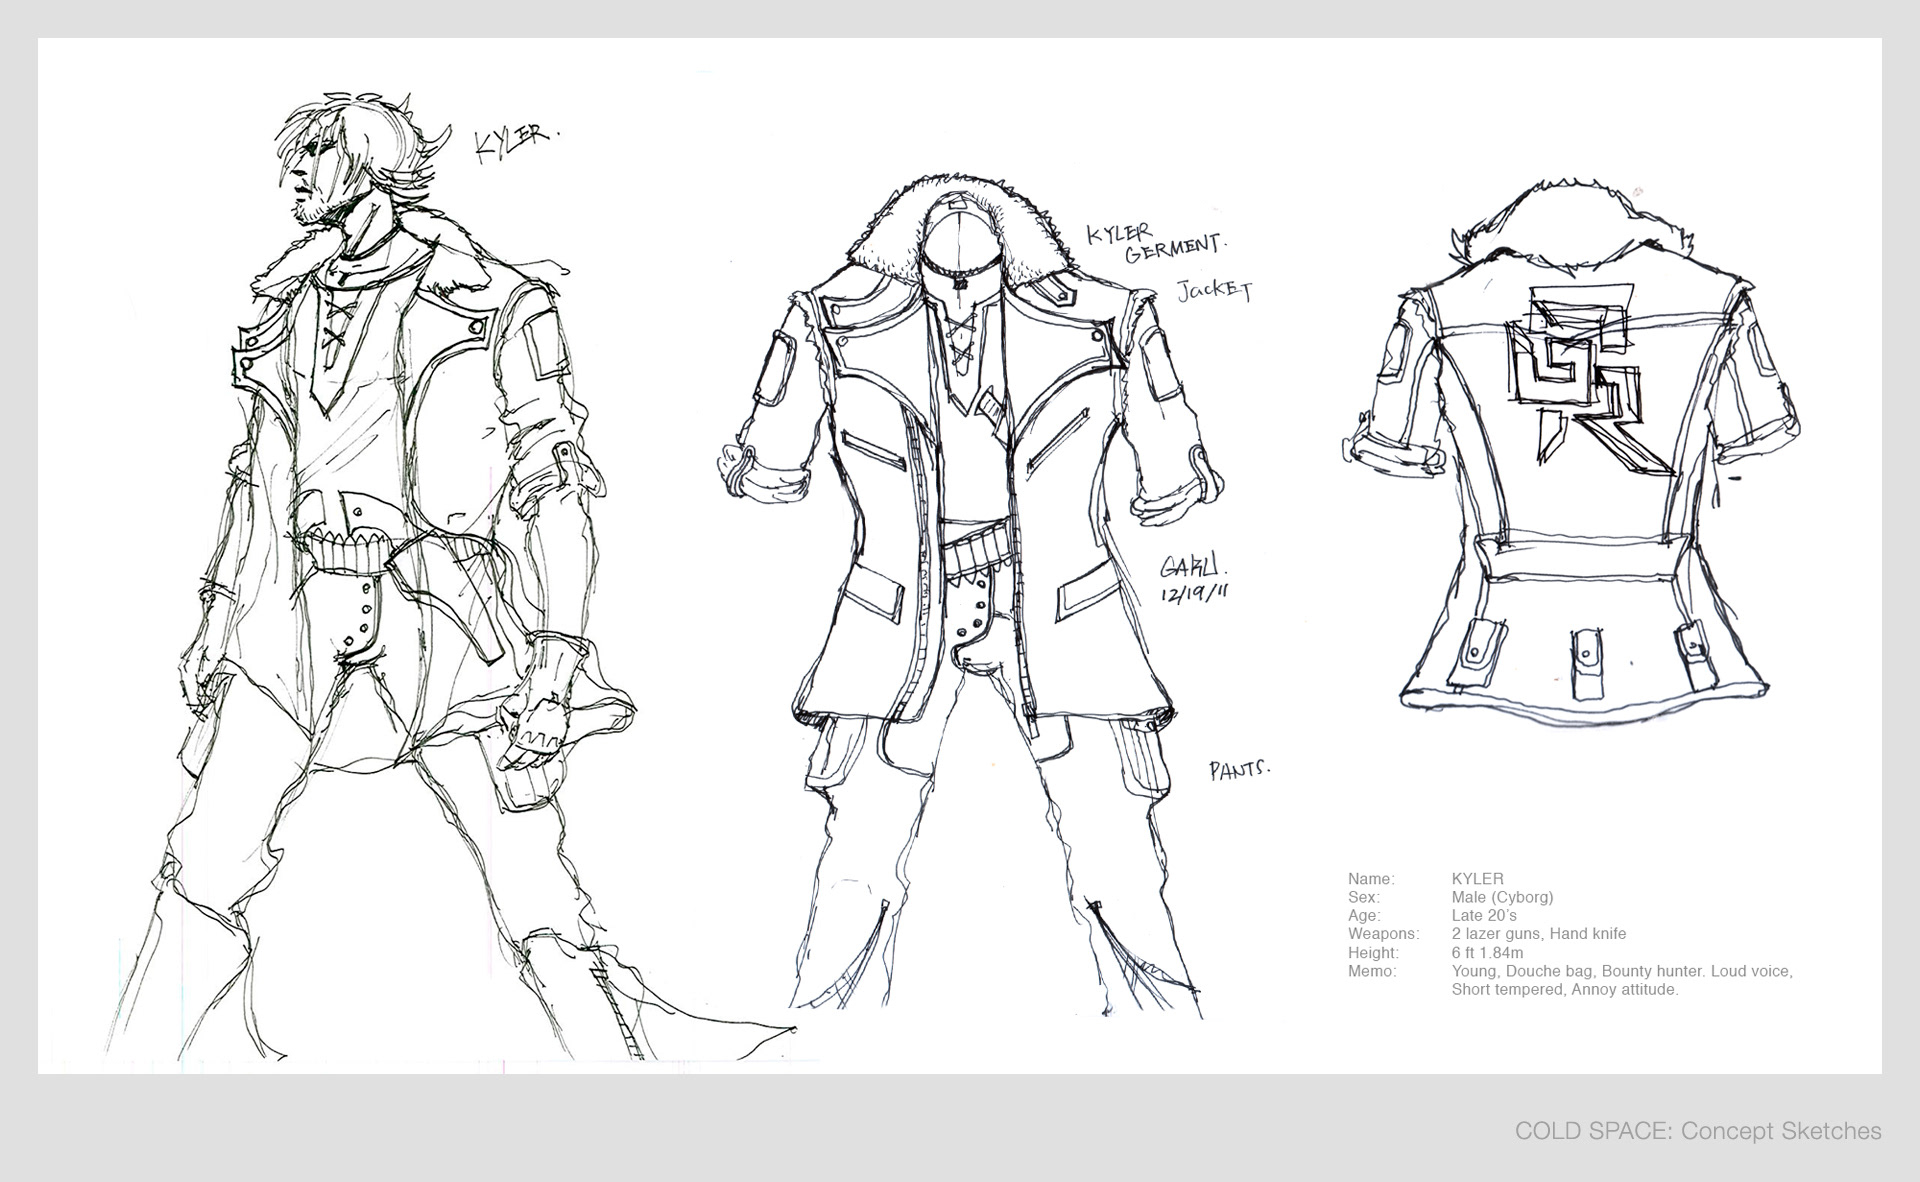Click the 6 ft 1.84m height value
The height and width of the screenshot is (1182, 1920).
(x=1487, y=952)
